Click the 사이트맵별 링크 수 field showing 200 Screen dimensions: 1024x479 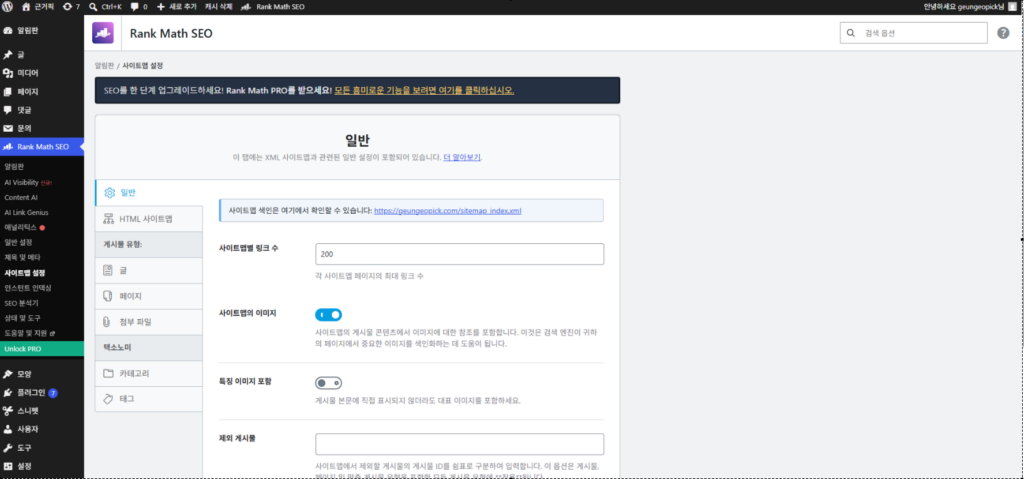pyautogui.click(x=459, y=254)
